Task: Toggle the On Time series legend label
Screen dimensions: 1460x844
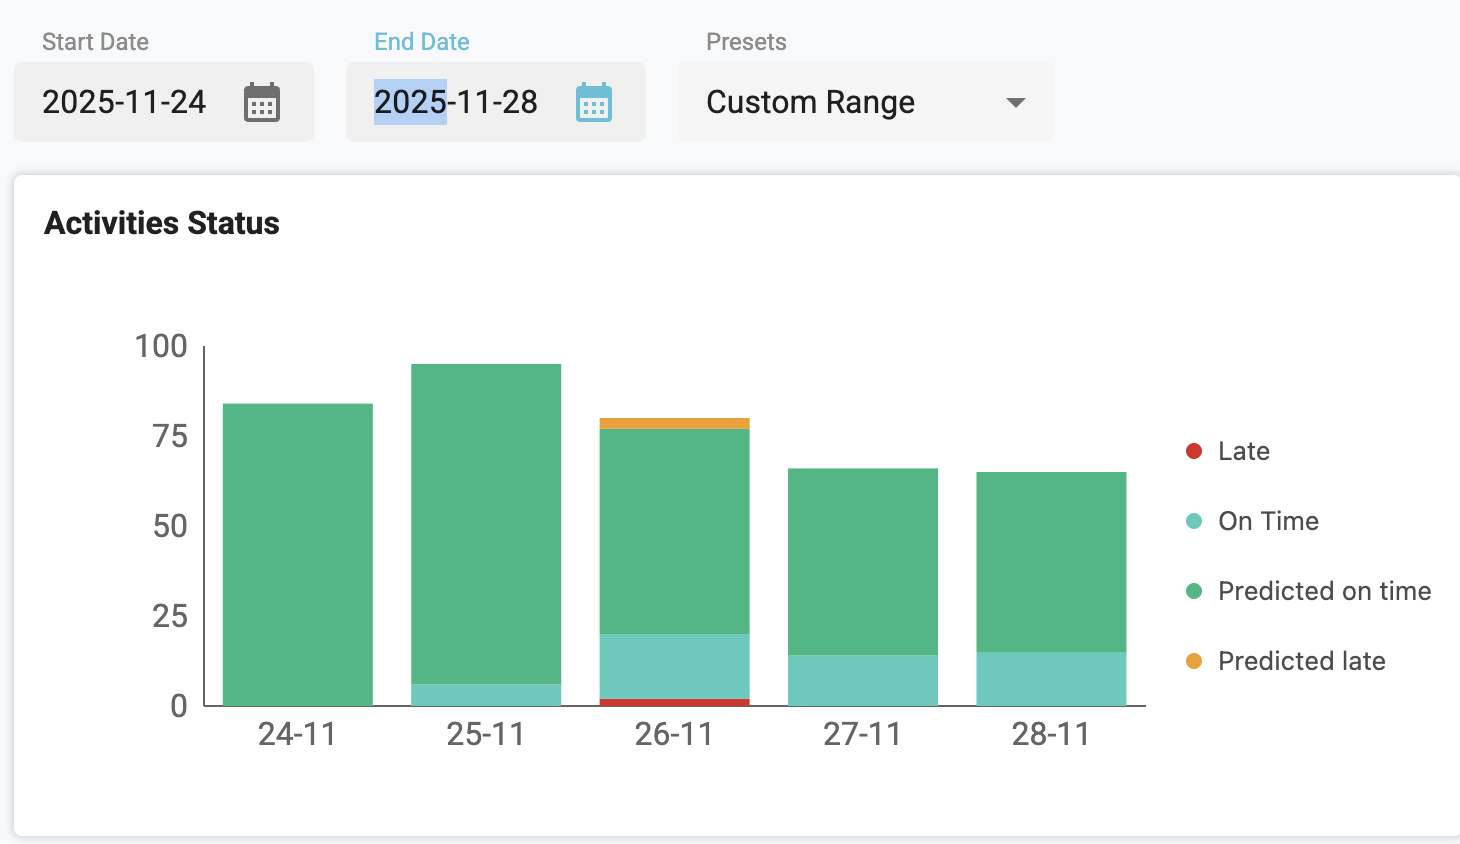Action: [x=1268, y=521]
